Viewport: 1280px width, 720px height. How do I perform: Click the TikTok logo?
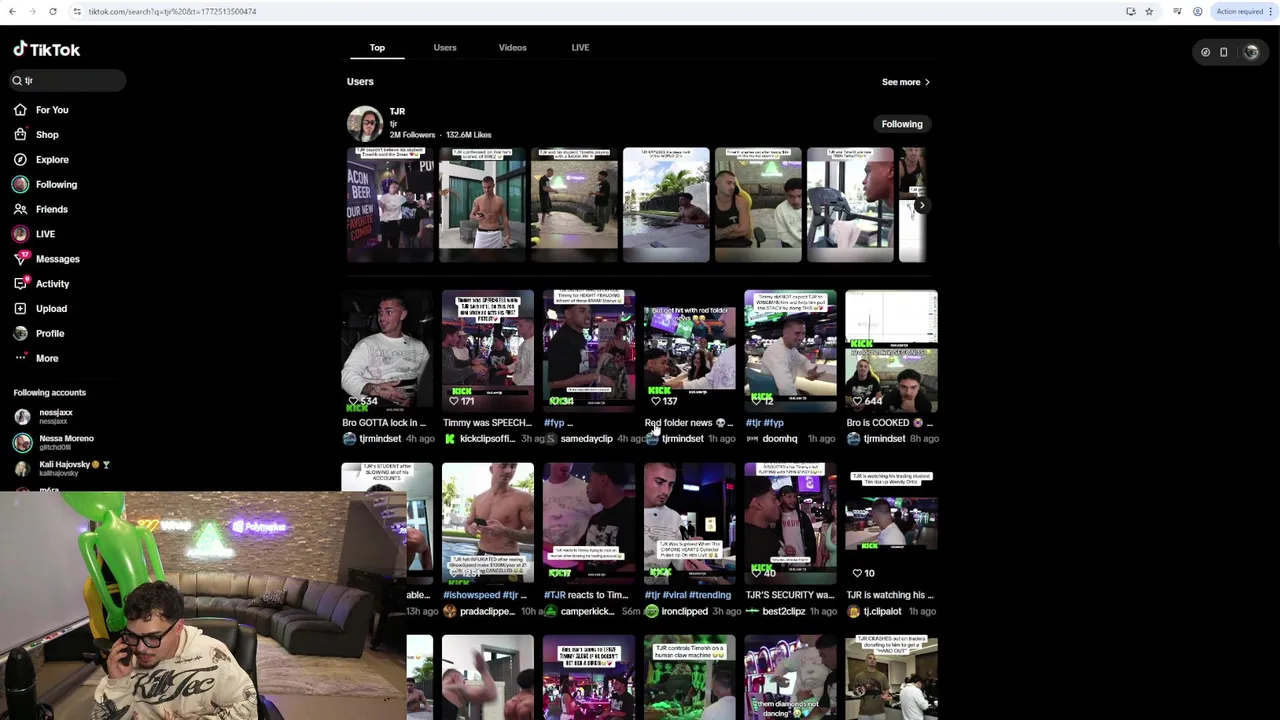coord(46,49)
